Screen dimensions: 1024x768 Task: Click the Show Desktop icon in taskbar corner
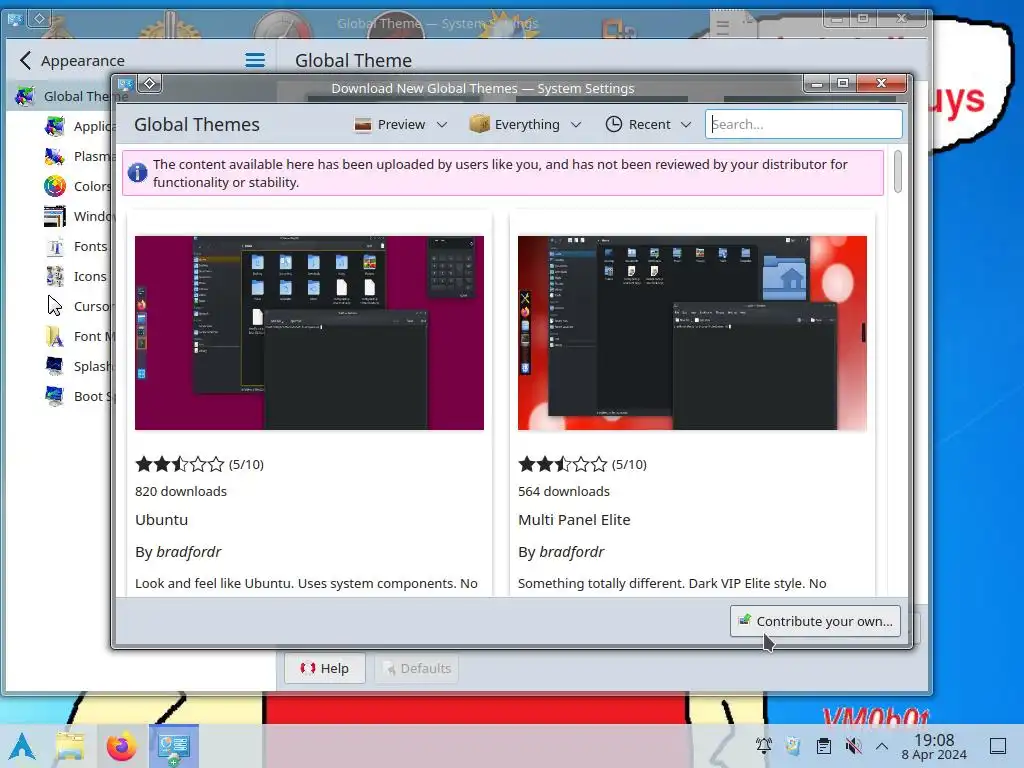[998, 745]
